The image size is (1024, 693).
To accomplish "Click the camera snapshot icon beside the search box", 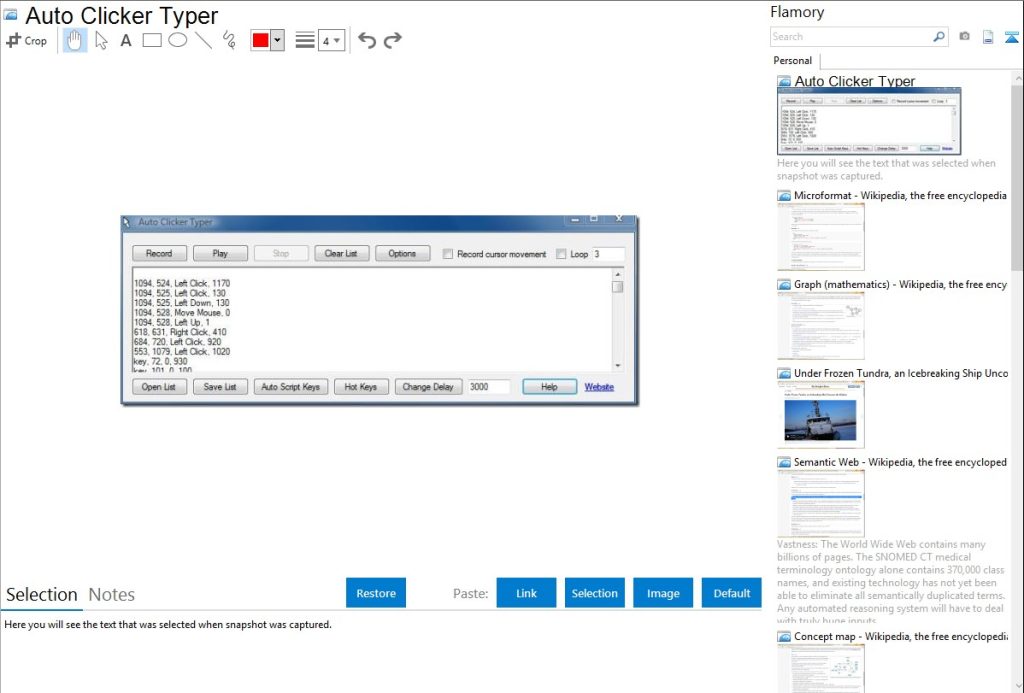I will click(x=963, y=36).
